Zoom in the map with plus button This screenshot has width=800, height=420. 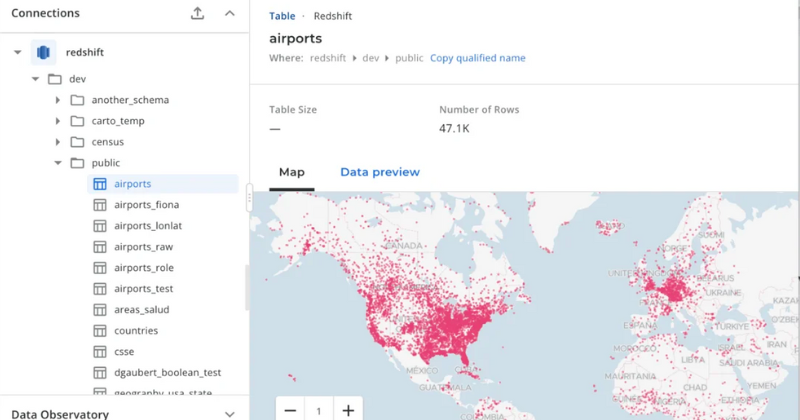pos(348,410)
